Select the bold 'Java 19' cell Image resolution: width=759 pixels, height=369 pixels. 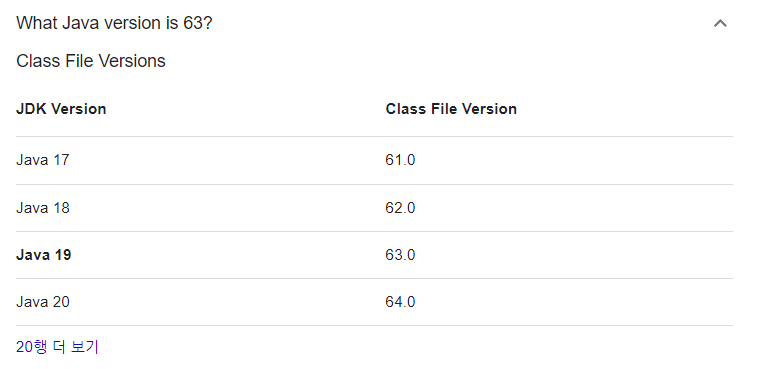click(44, 255)
